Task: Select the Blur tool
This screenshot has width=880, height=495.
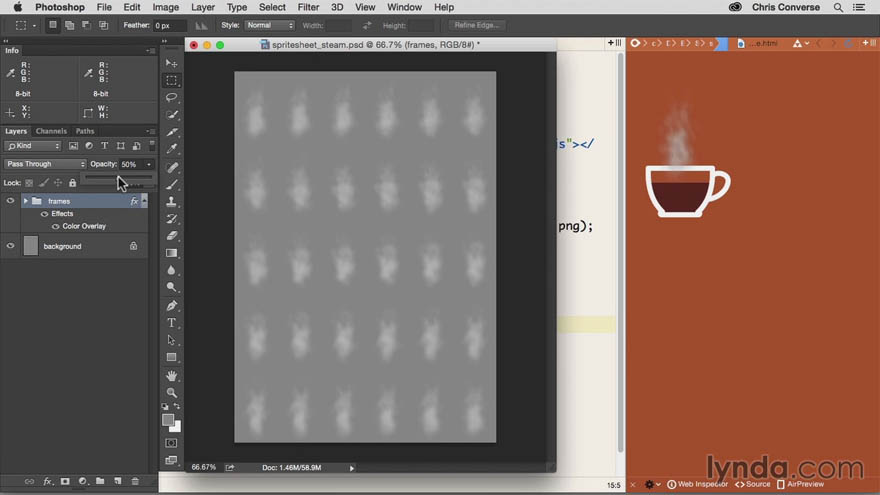Action: [172, 271]
